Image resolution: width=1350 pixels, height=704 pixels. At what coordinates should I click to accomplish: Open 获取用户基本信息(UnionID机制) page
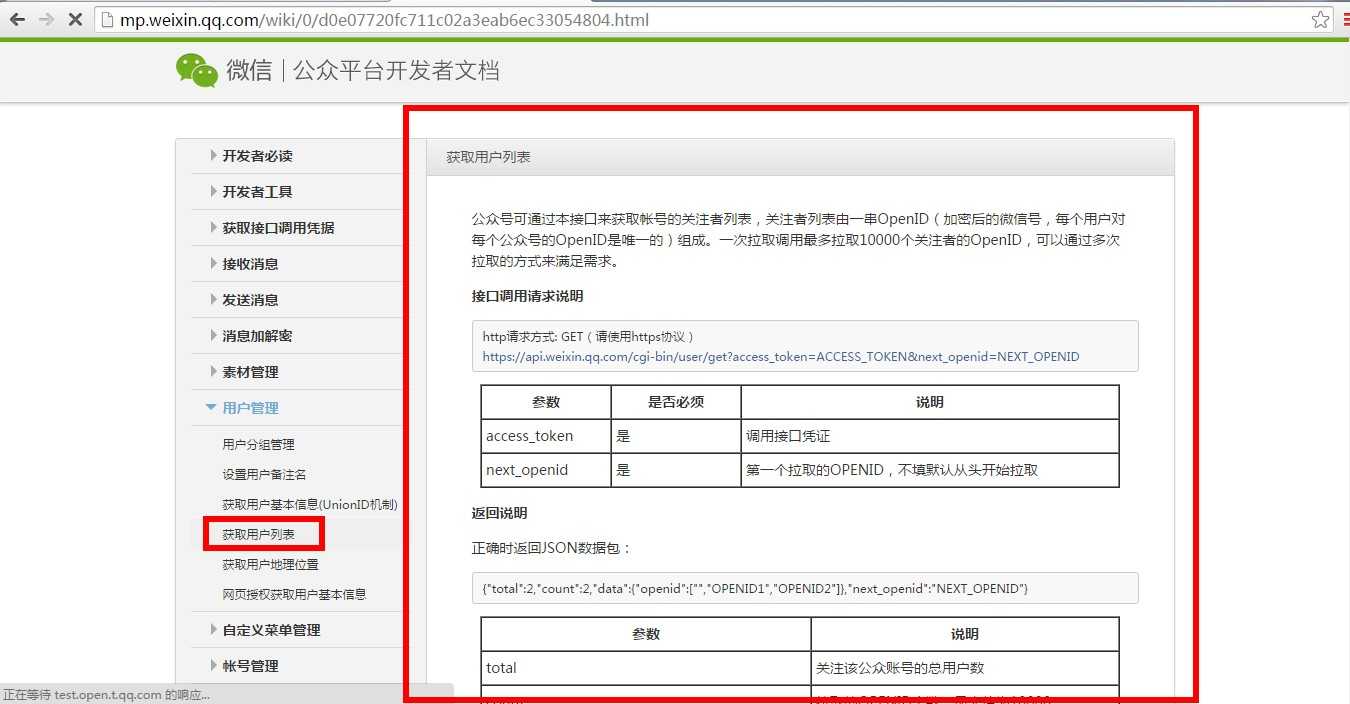click(310, 505)
